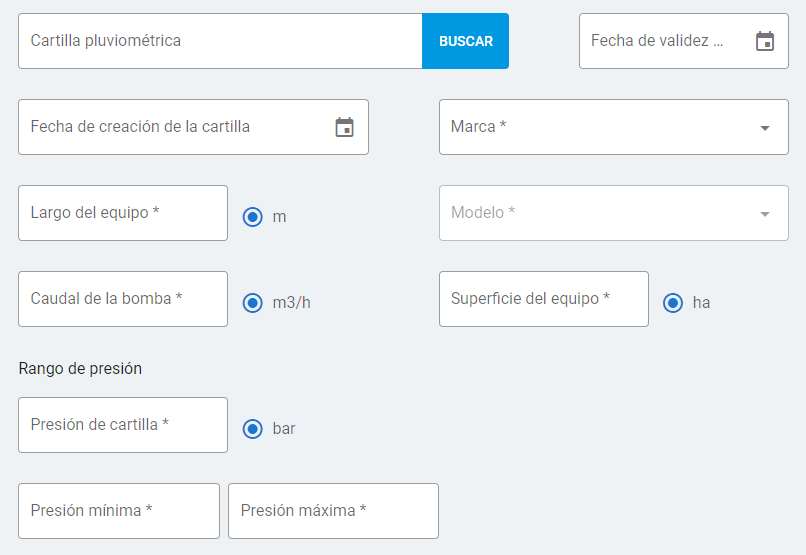Open calendar picker for Fecha de validez
This screenshot has width=806, height=555.
click(x=765, y=41)
